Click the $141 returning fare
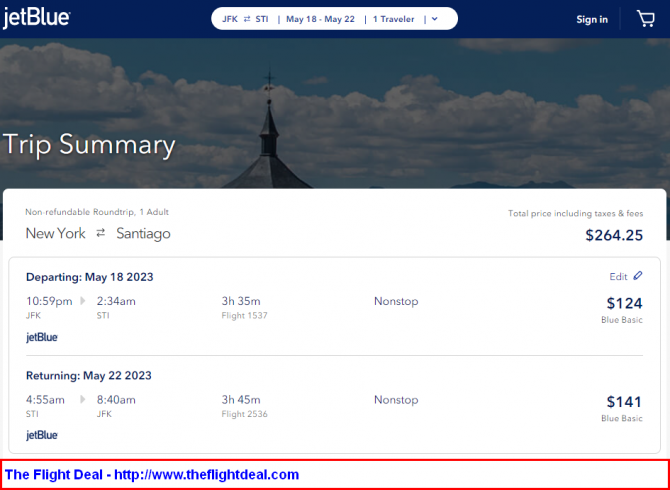670x490 pixels. (x=625, y=402)
